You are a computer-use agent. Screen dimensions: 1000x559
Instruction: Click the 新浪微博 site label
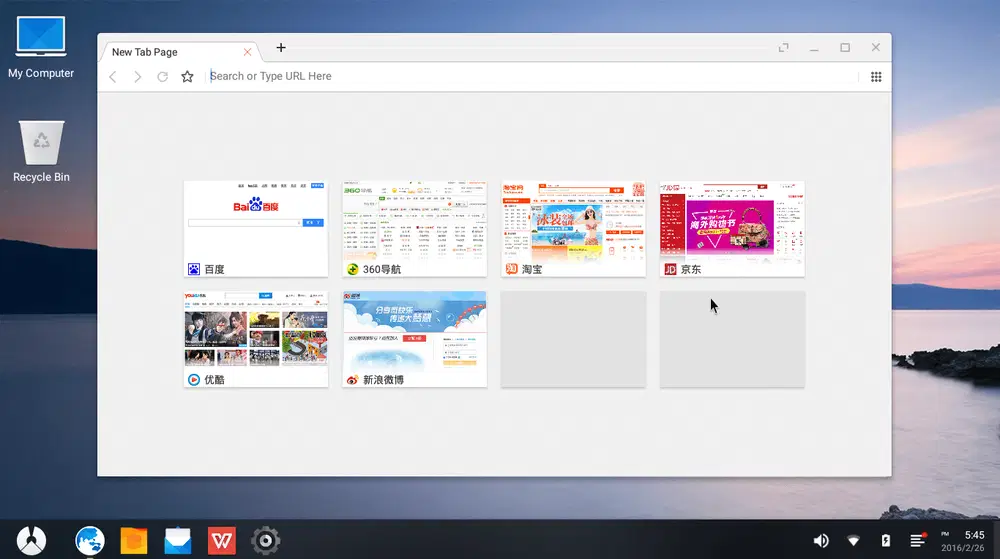tap(383, 380)
